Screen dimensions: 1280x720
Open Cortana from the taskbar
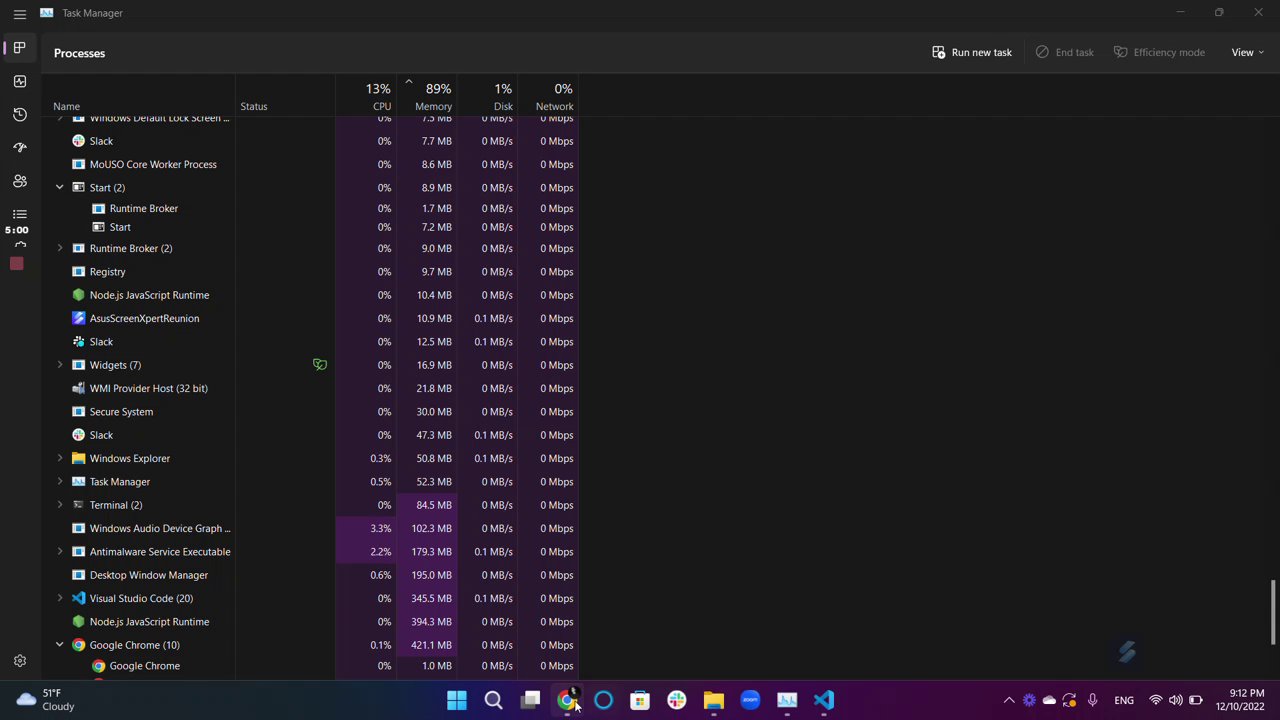tap(603, 700)
